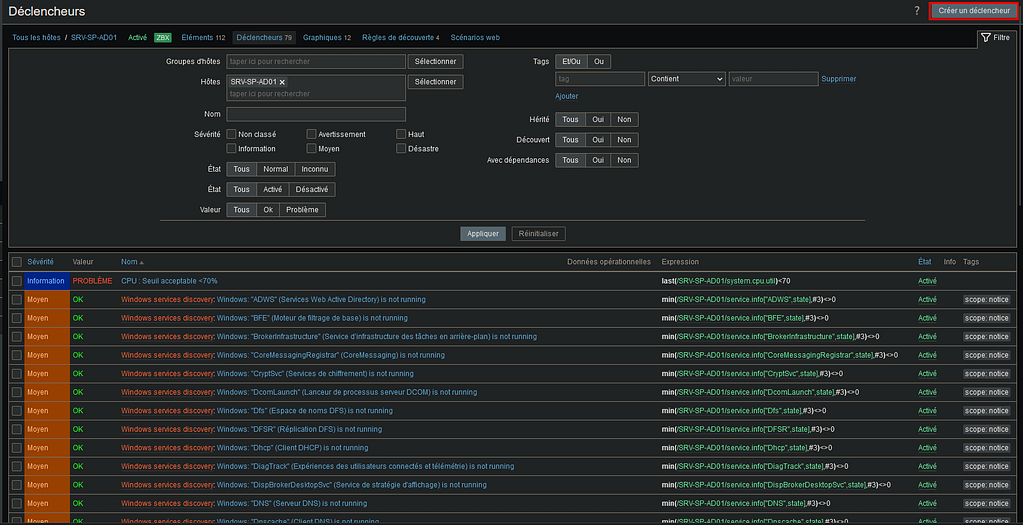This screenshot has width=1023, height=525.
Task: Click the Ajouter tag link
Action: (x=567, y=97)
